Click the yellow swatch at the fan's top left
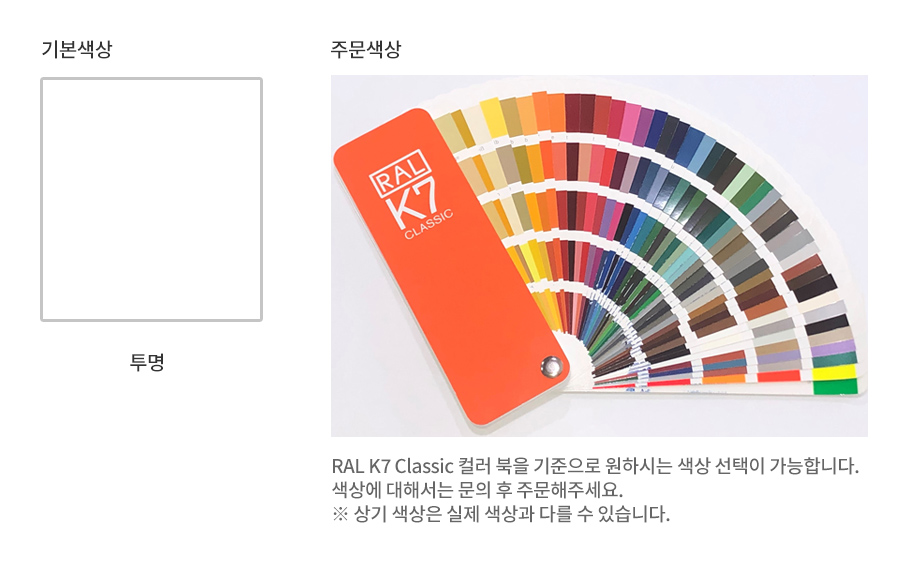 point(492,118)
